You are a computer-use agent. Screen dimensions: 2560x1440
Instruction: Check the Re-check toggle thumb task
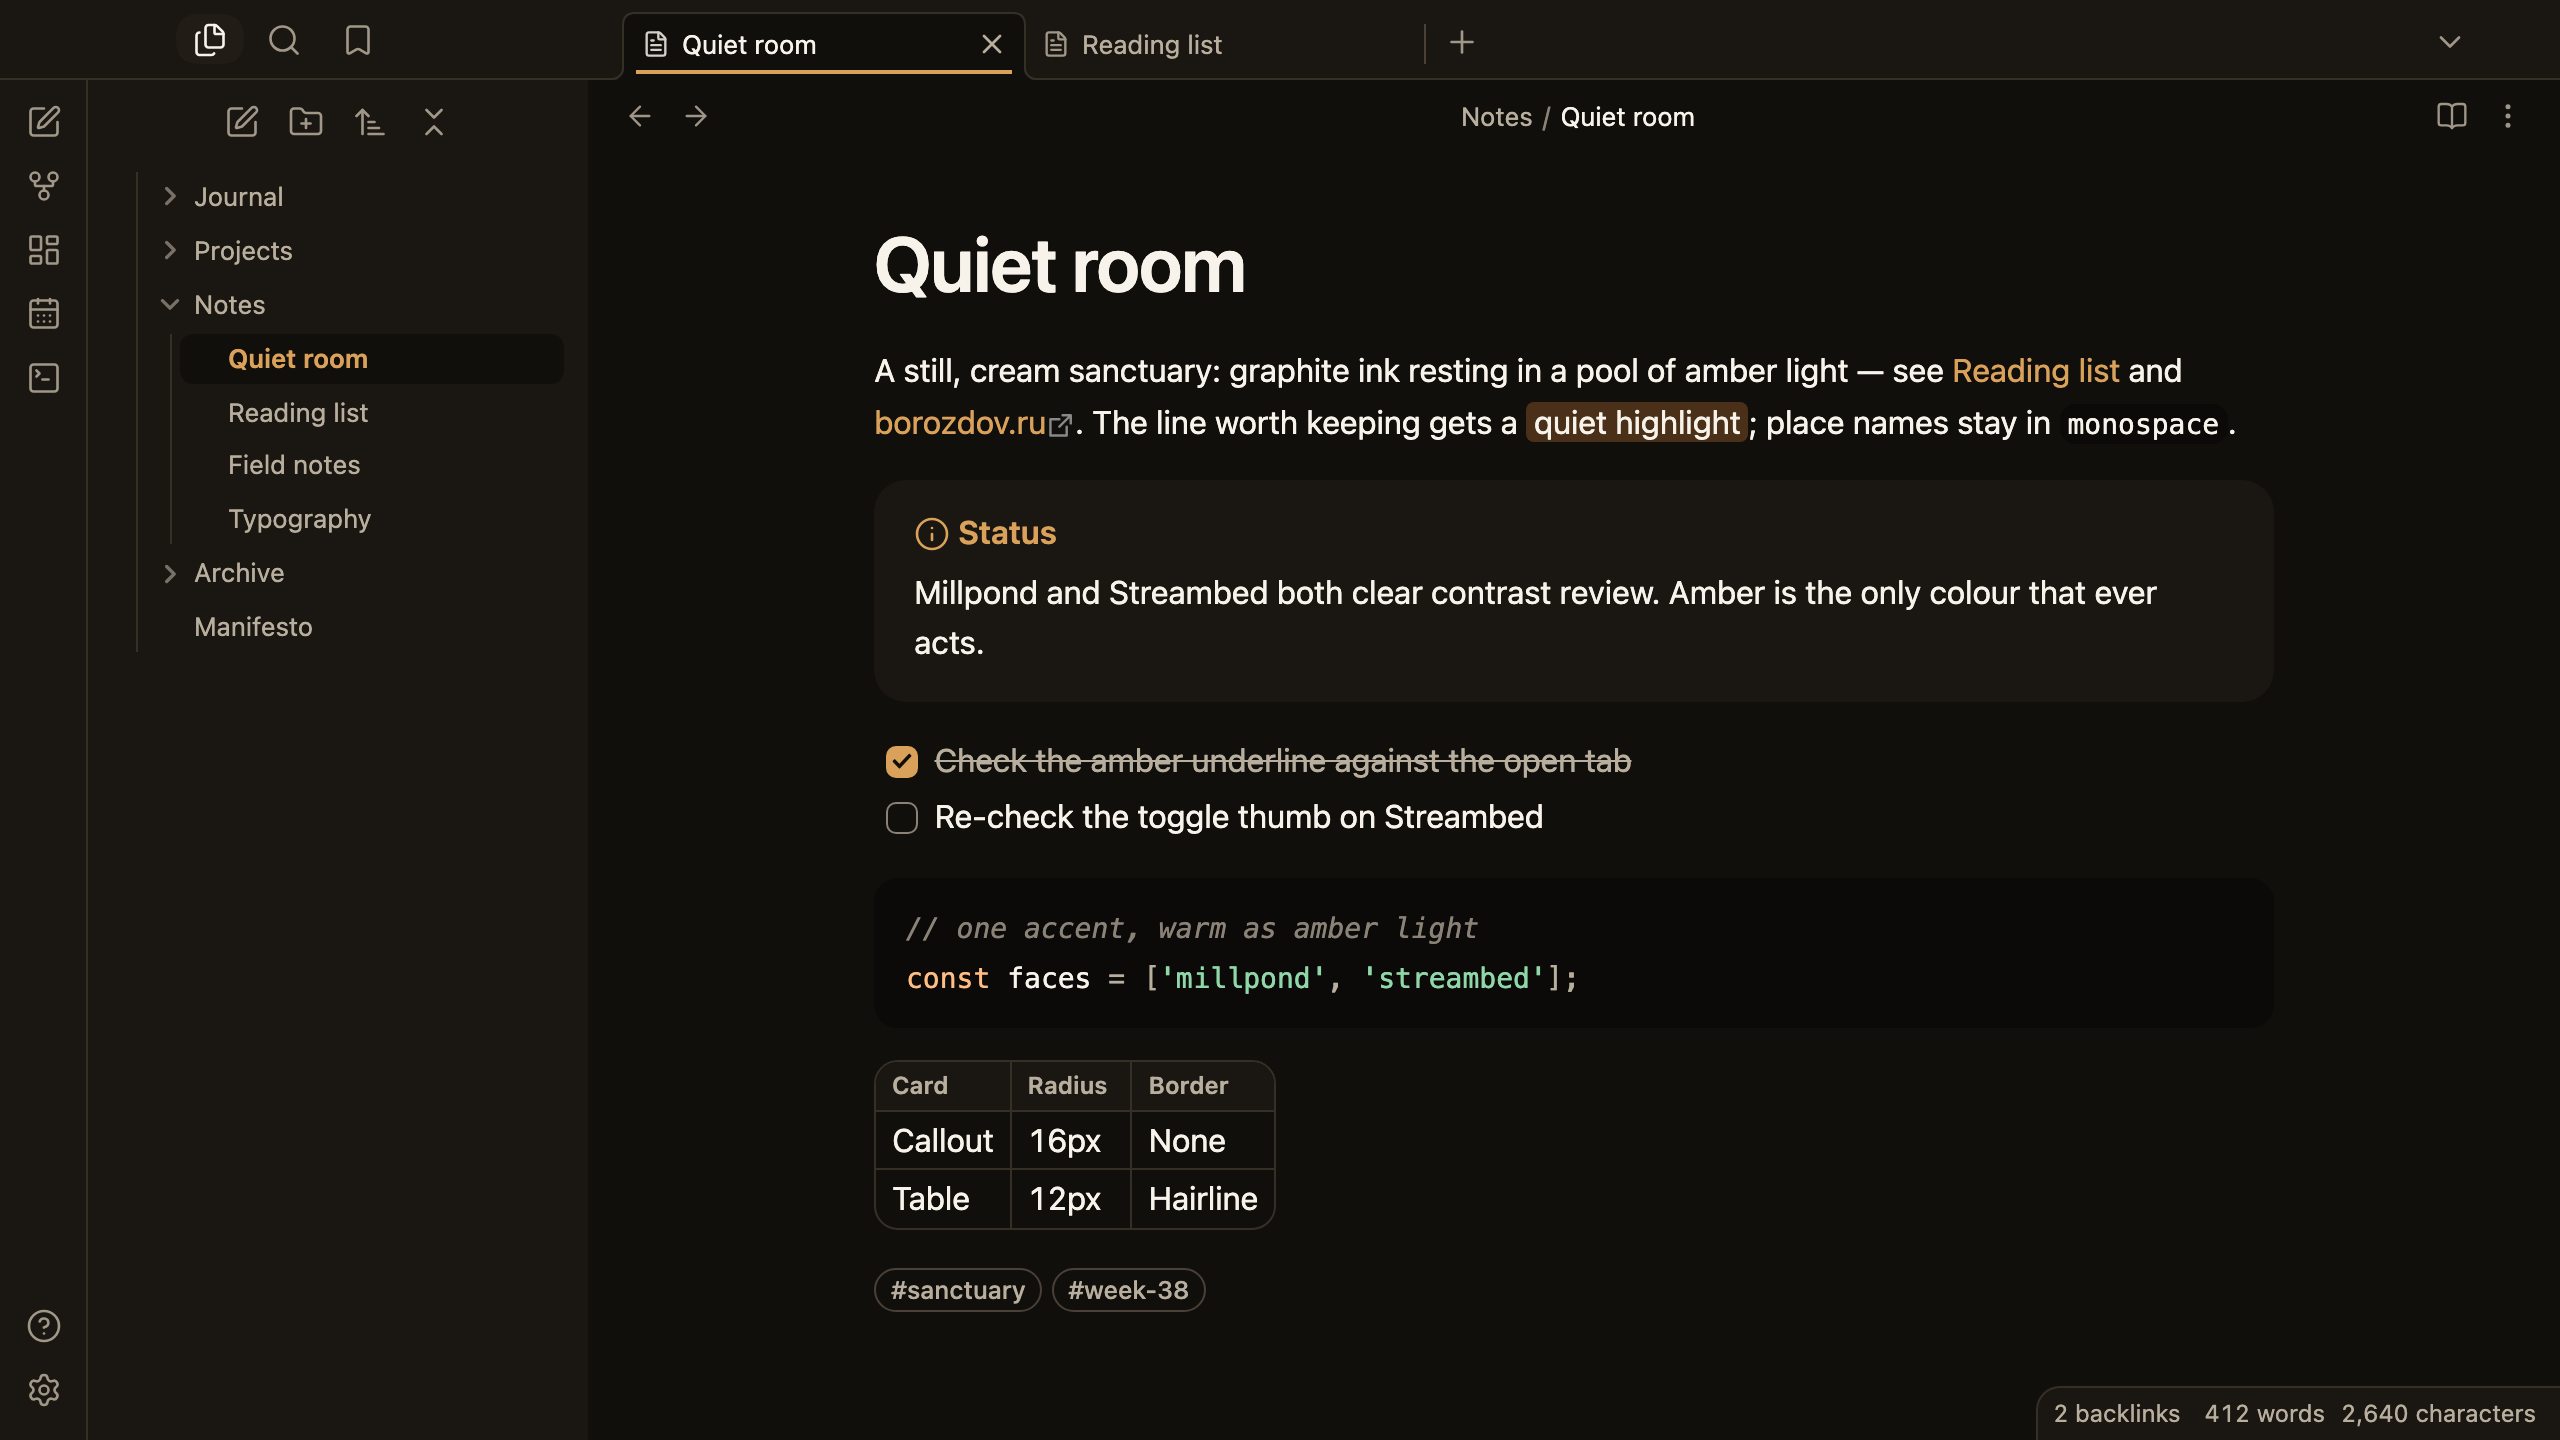(x=902, y=818)
